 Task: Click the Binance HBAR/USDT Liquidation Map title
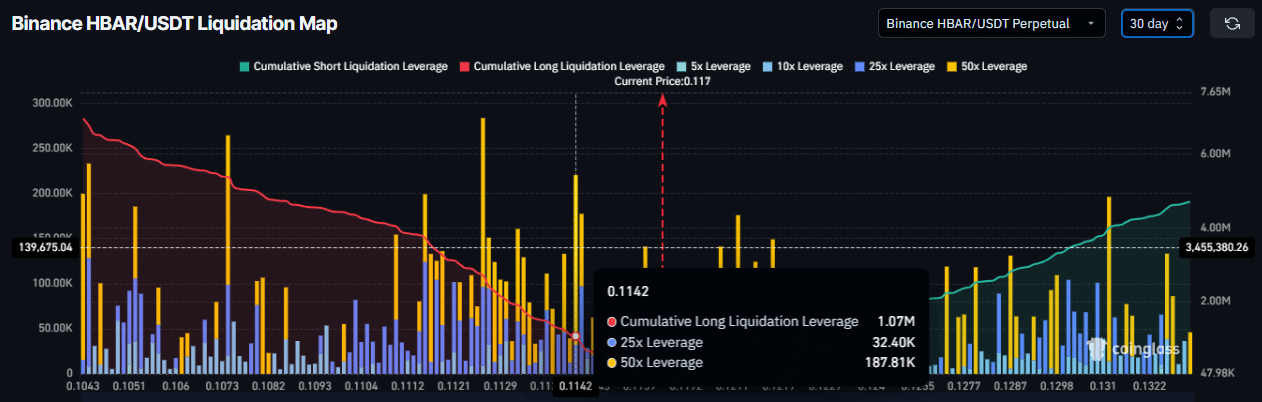coord(174,23)
